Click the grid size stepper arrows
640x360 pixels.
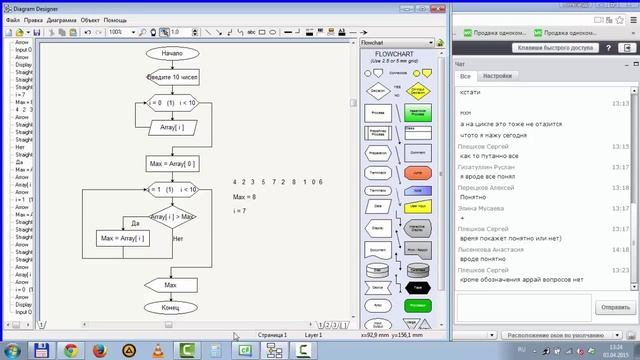[x=195, y=32]
